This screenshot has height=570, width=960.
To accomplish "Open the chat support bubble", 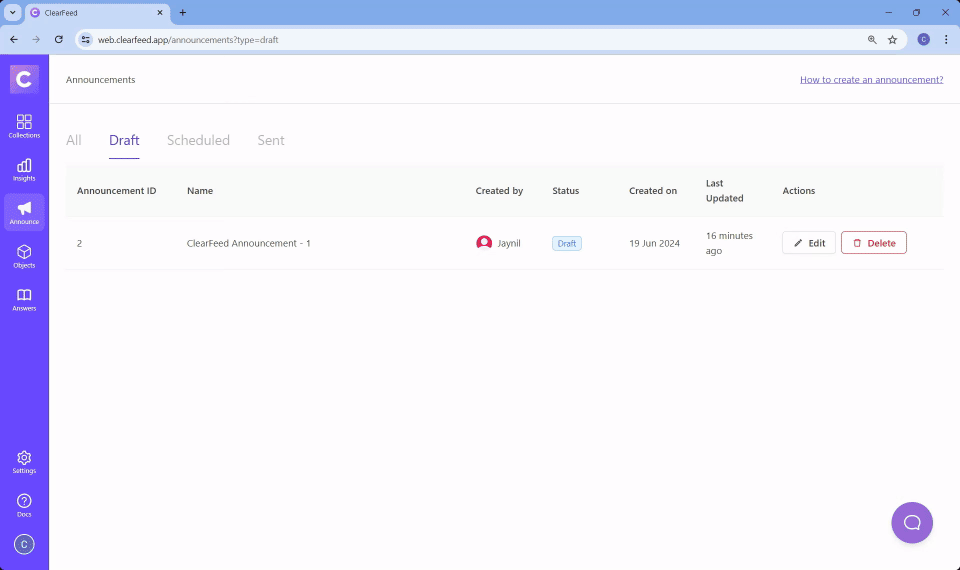I will (911, 522).
